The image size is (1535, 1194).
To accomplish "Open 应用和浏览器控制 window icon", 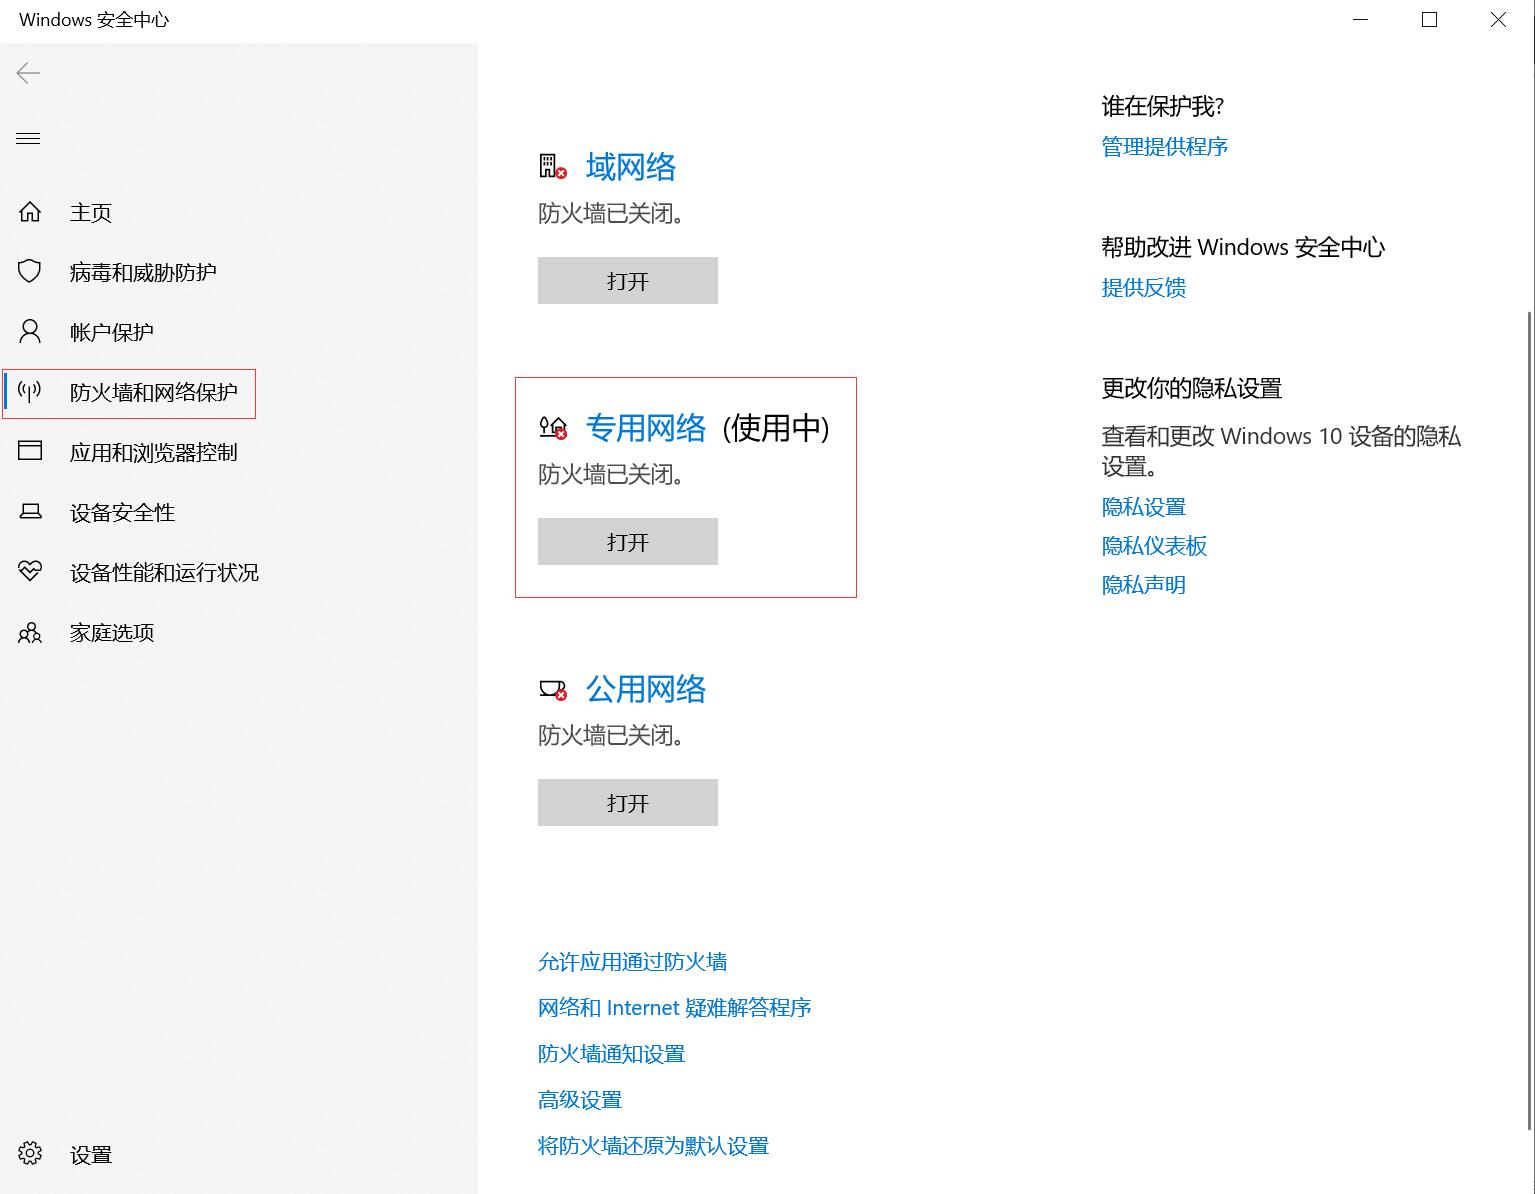I will [30, 451].
